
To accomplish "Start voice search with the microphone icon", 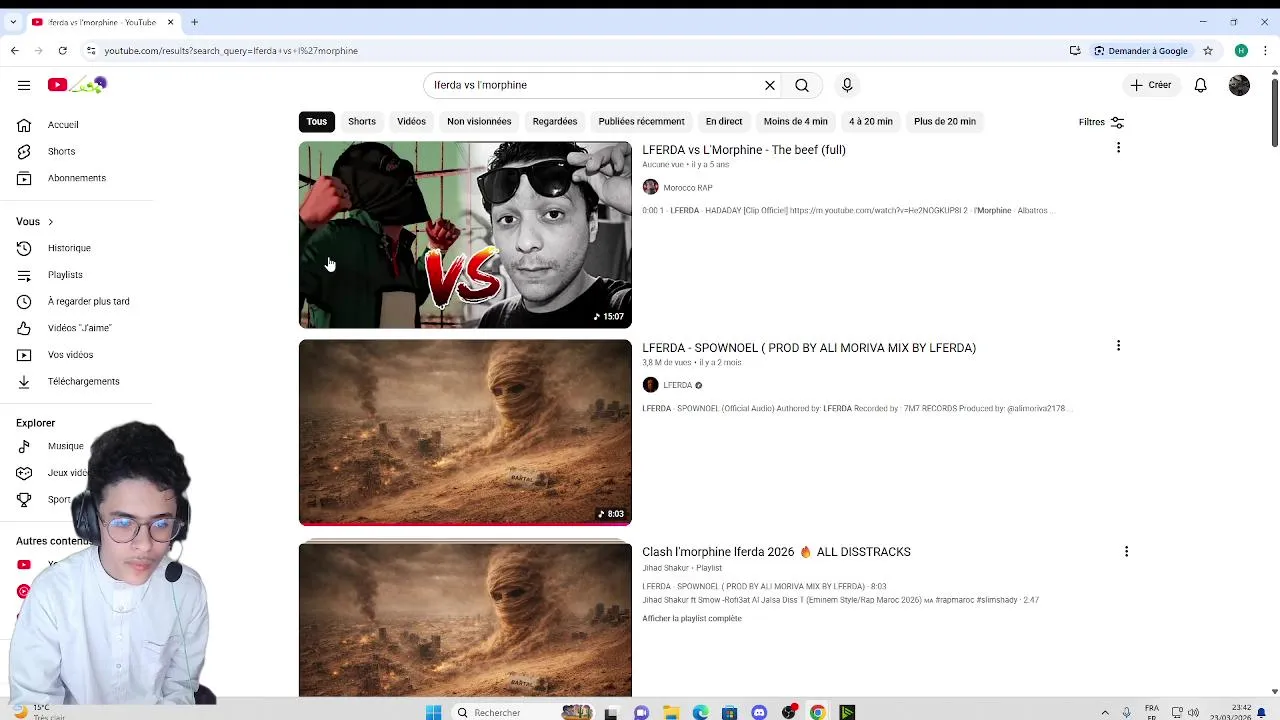I will point(847,85).
